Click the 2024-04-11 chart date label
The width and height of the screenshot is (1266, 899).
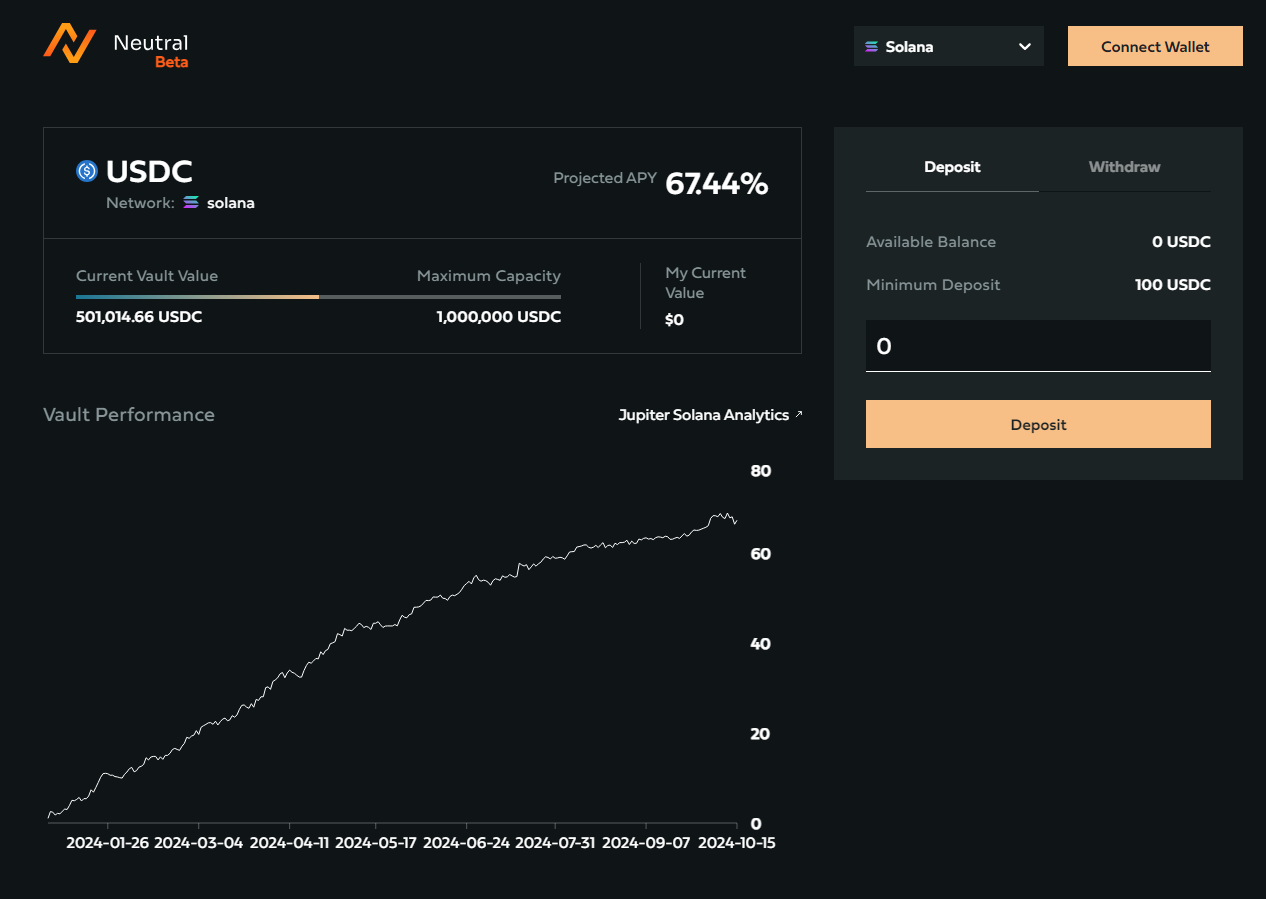290,843
